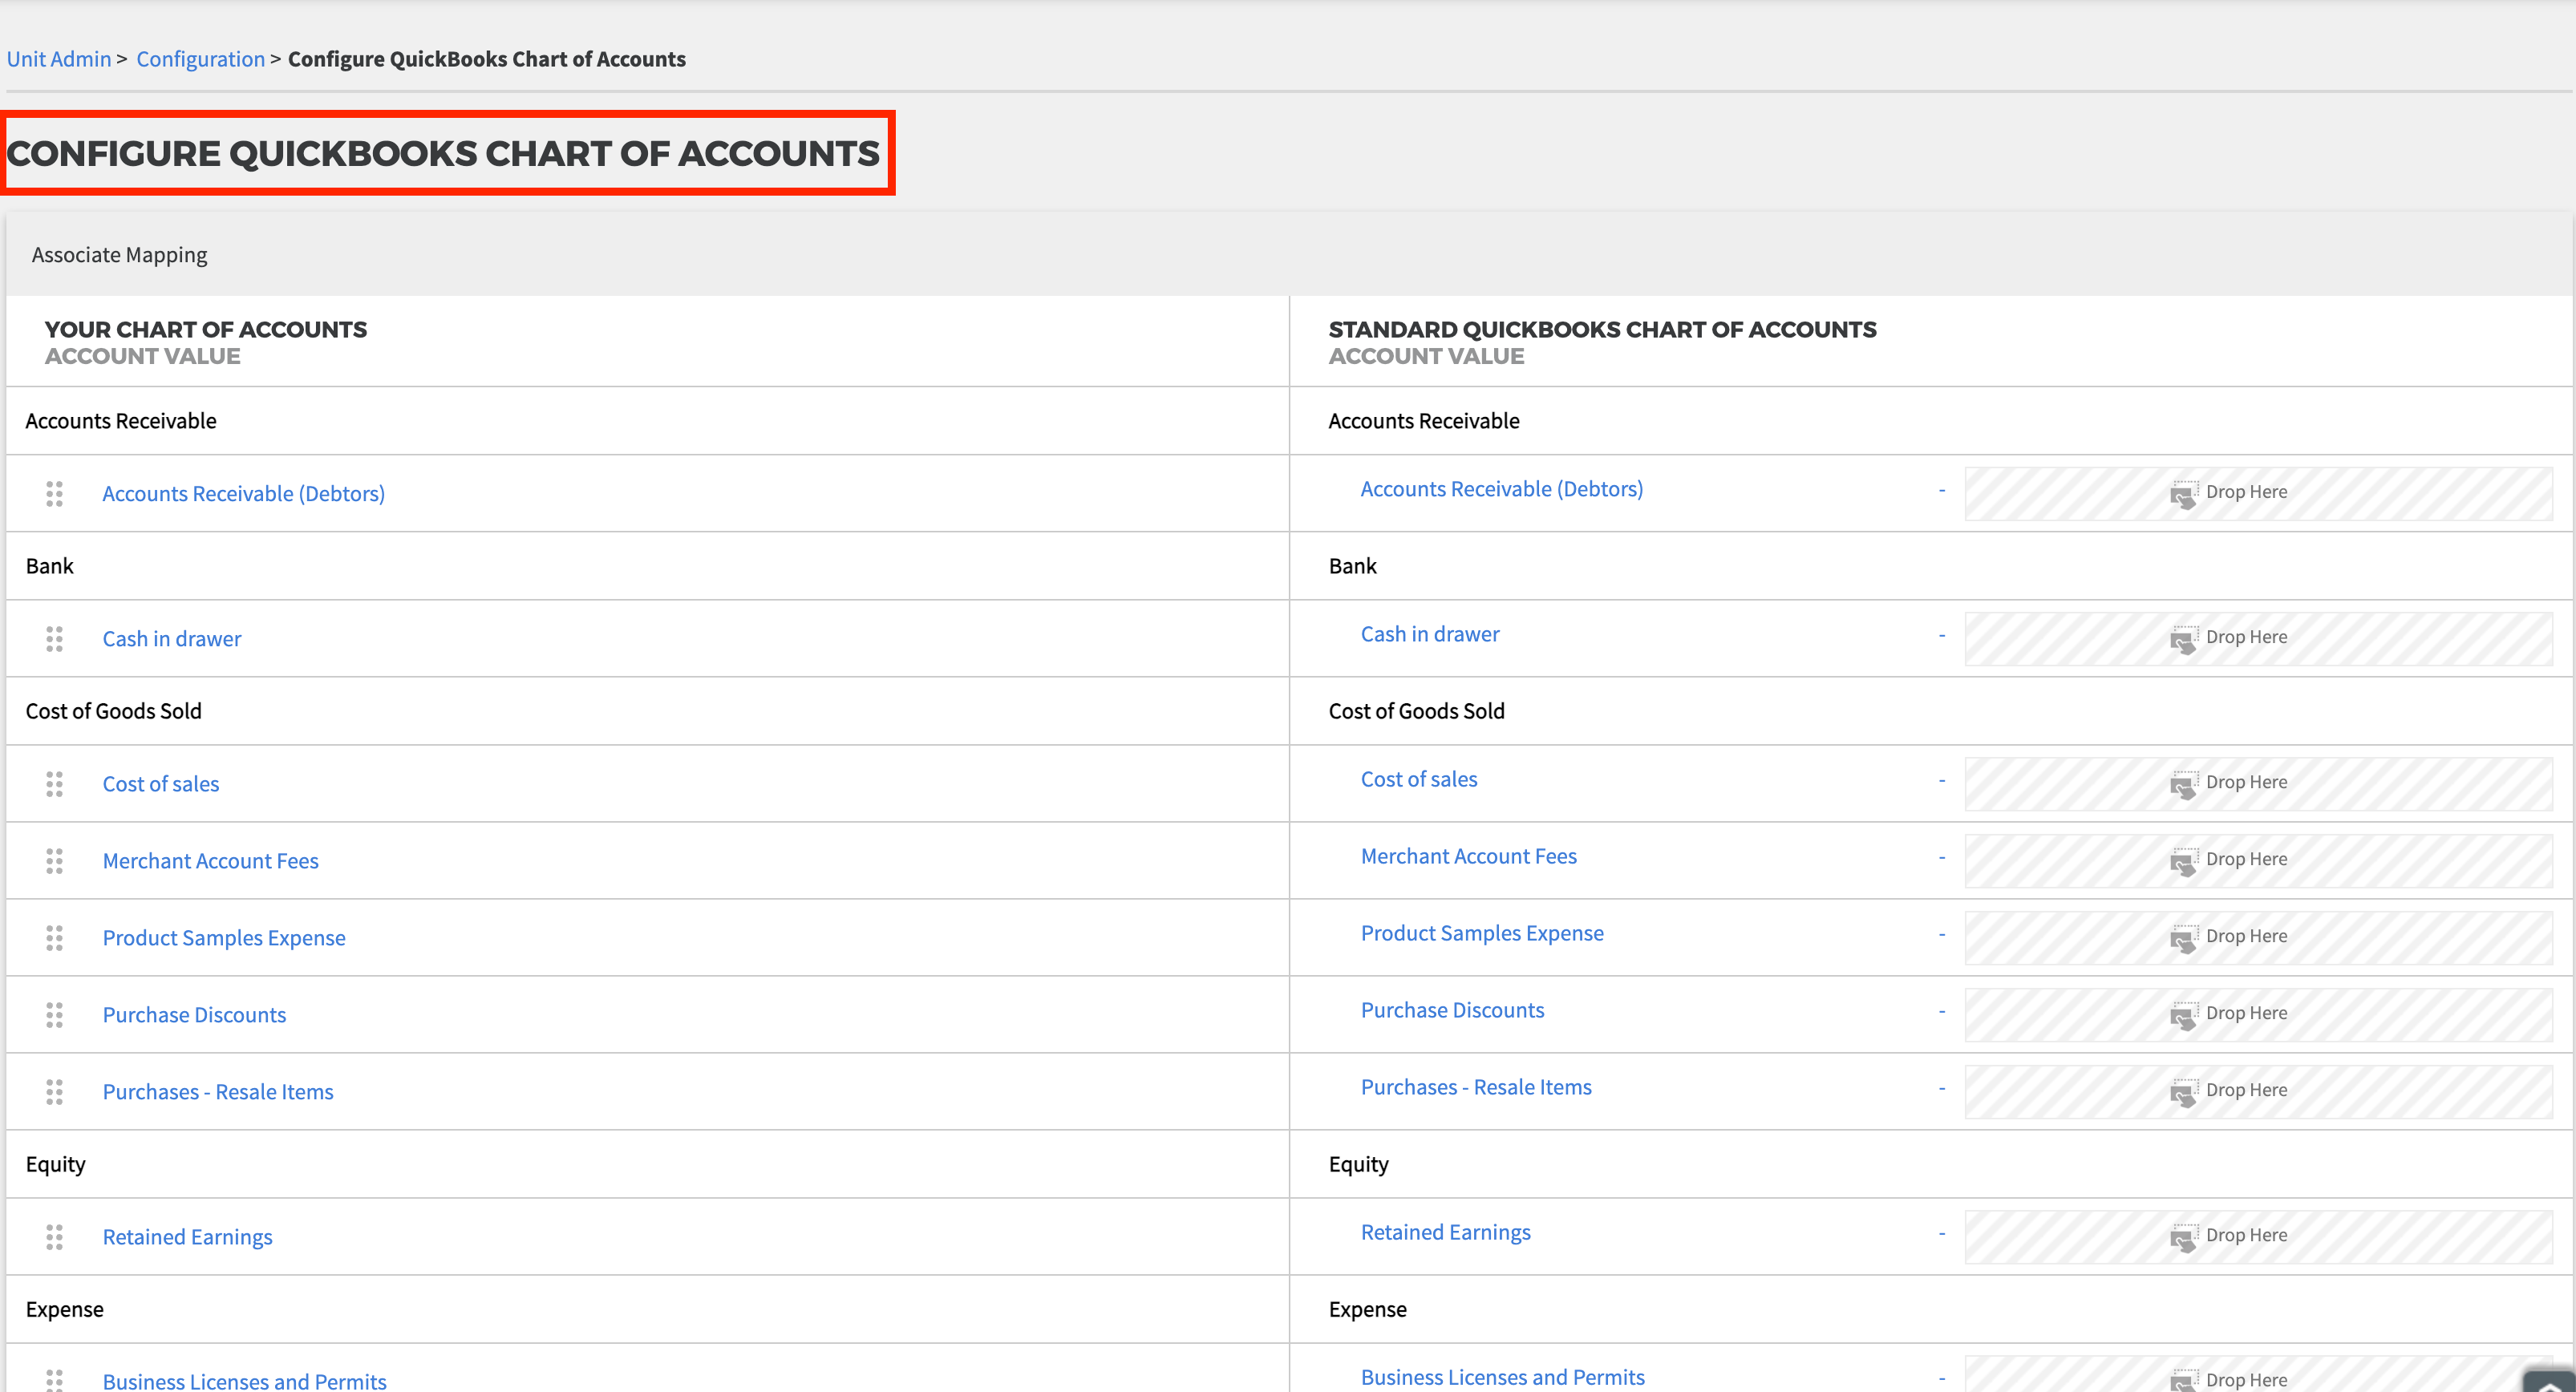Image resolution: width=2576 pixels, height=1392 pixels.
Task: Click Business Licenses and Permits in your chart
Action: tap(244, 1381)
